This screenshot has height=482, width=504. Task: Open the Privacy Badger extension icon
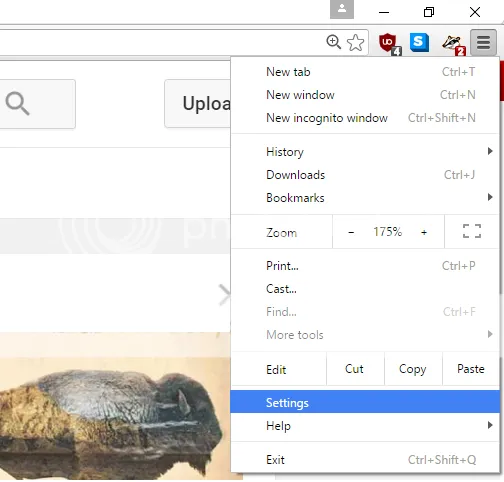[x=453, y=44]
